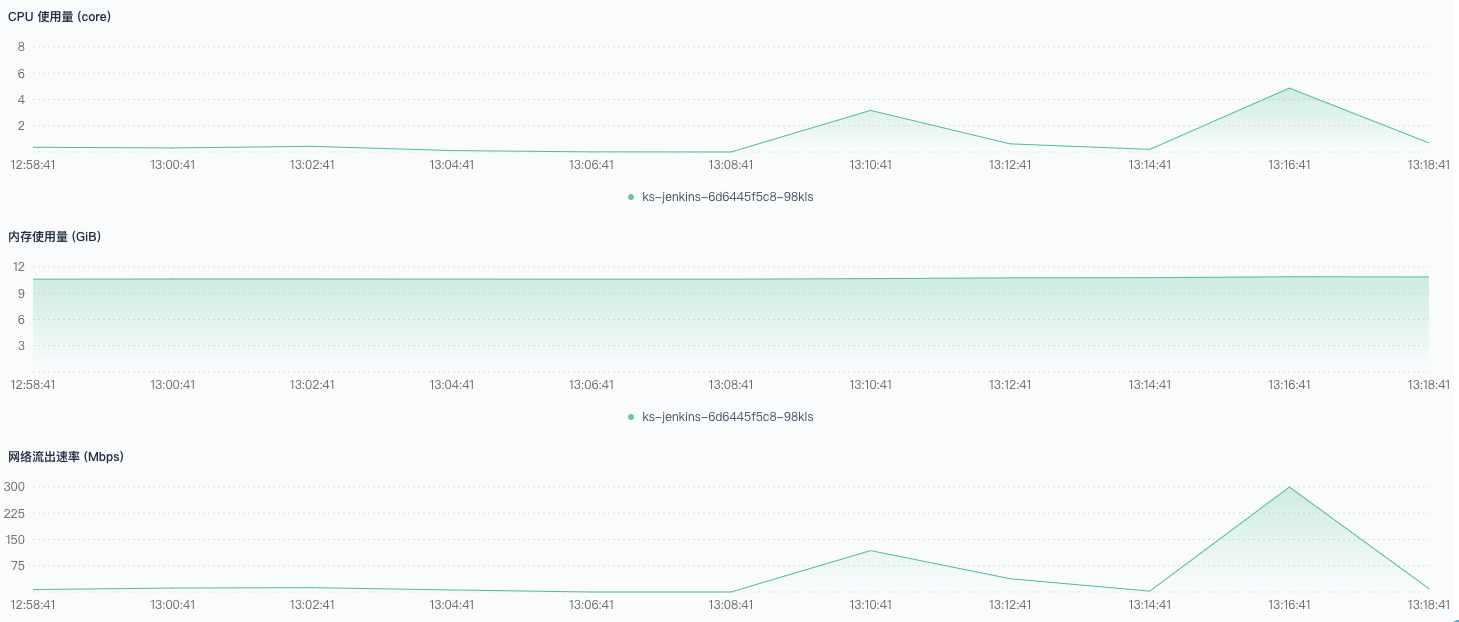The width and height of the screenshot is (1459, 622).
Task: Click the 225 y-axis label on network chart
Action: (14, 514)
